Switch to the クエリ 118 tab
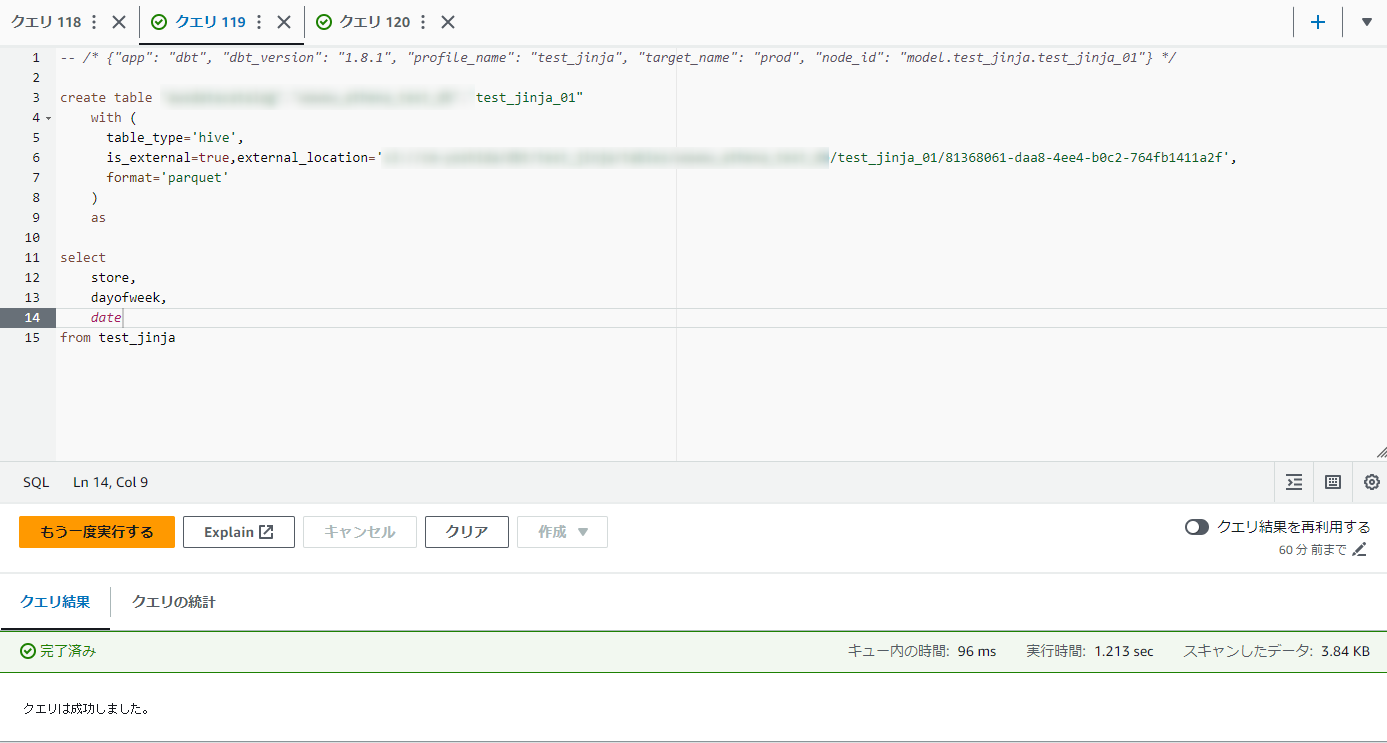The height and width of the screenshot is (743, 1387). coord(46,22)
